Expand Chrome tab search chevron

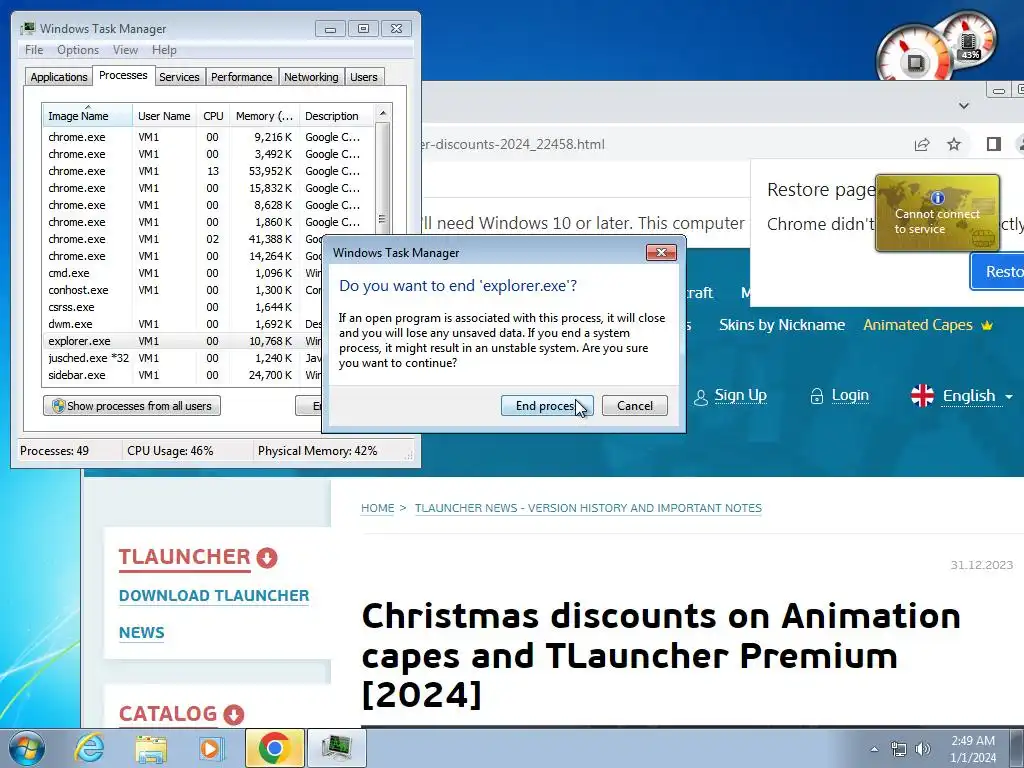(x=964, y=106)
